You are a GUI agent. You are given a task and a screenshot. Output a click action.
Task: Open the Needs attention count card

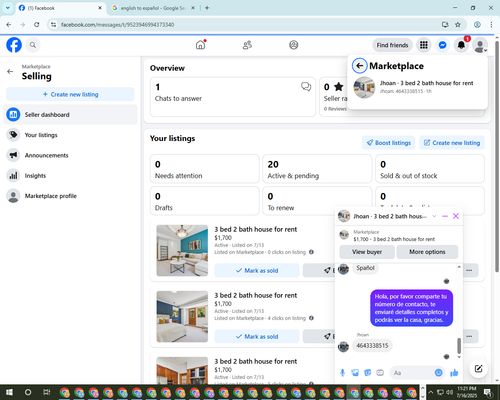pos(205,169)
